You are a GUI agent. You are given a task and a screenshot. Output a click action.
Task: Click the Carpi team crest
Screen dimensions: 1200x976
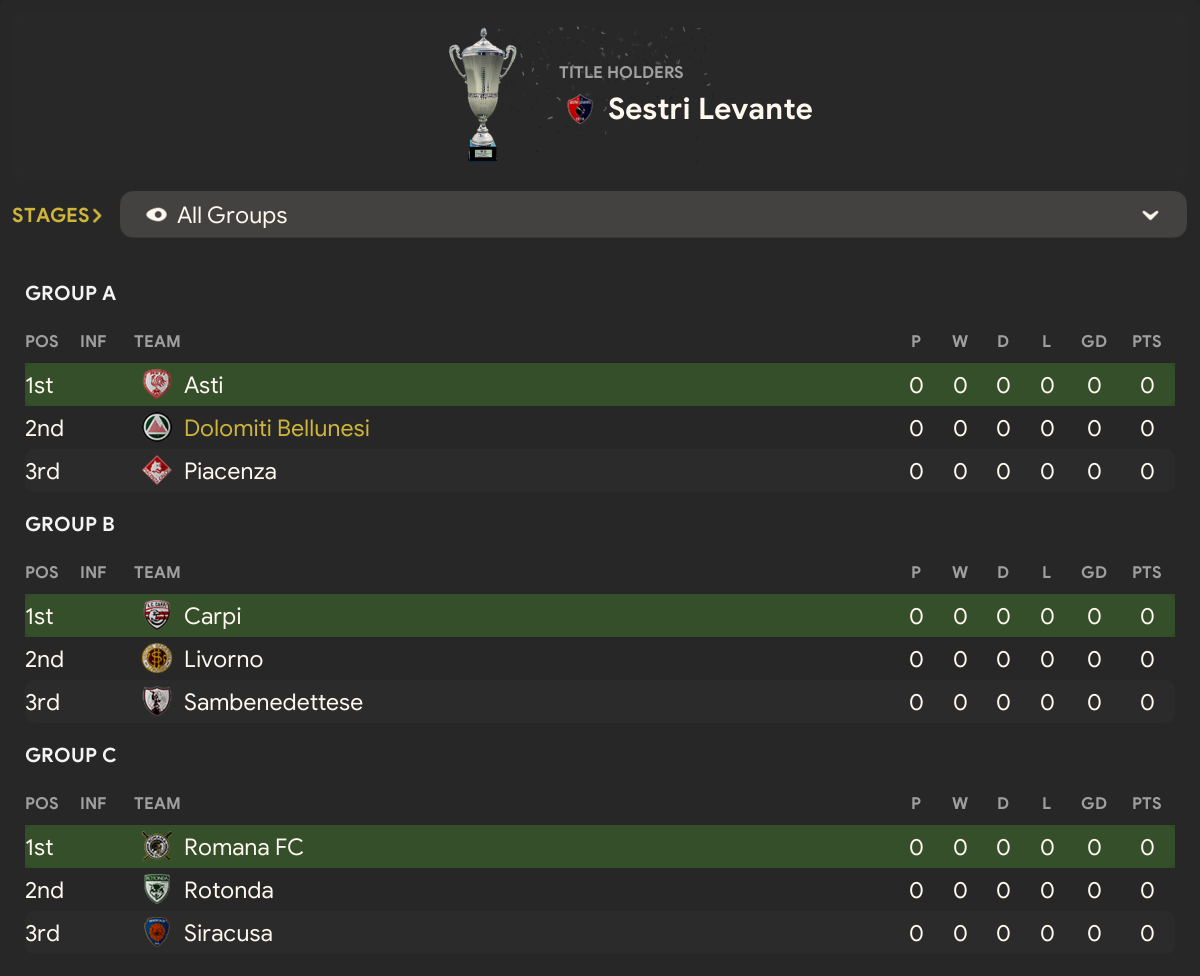click(157, 616)
